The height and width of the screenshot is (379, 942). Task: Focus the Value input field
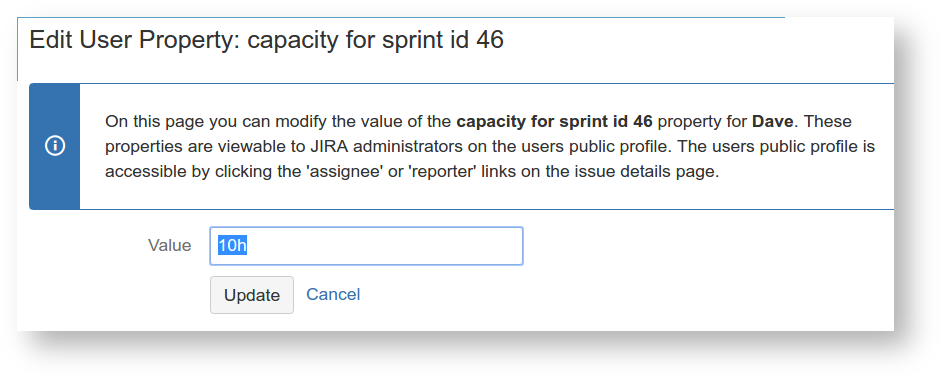[366, 246]
